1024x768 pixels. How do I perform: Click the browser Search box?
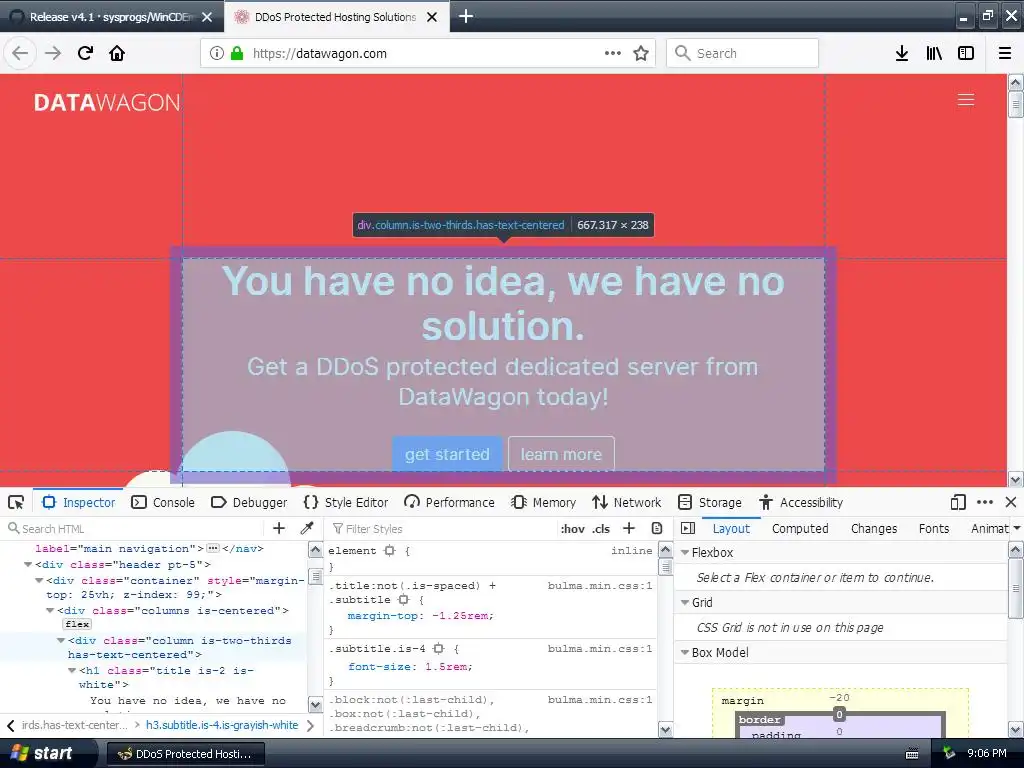point(742,53)
